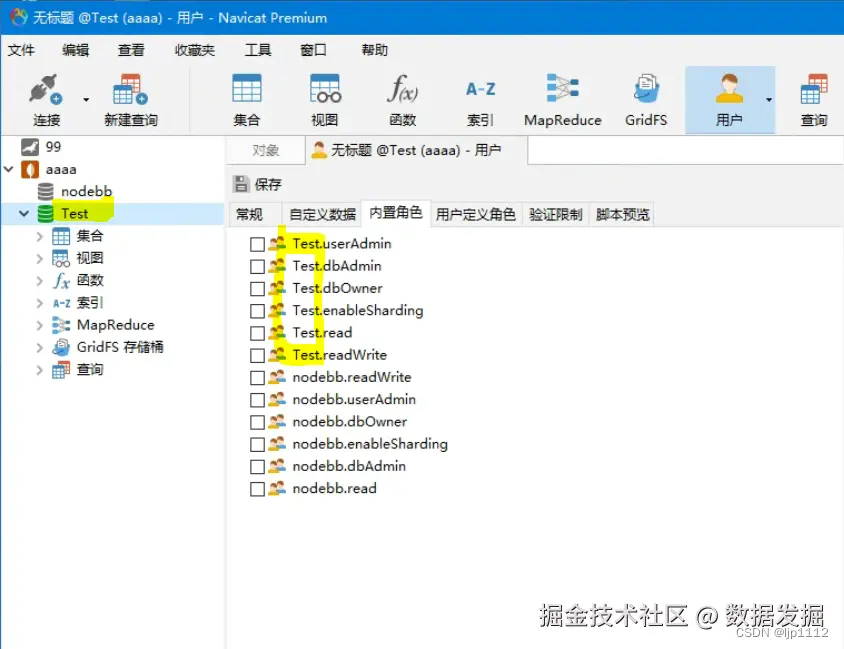Click the 保存 (Save) floppy disk icon
The width and height of the screenshot is (844, 649).
coord(241,184)
